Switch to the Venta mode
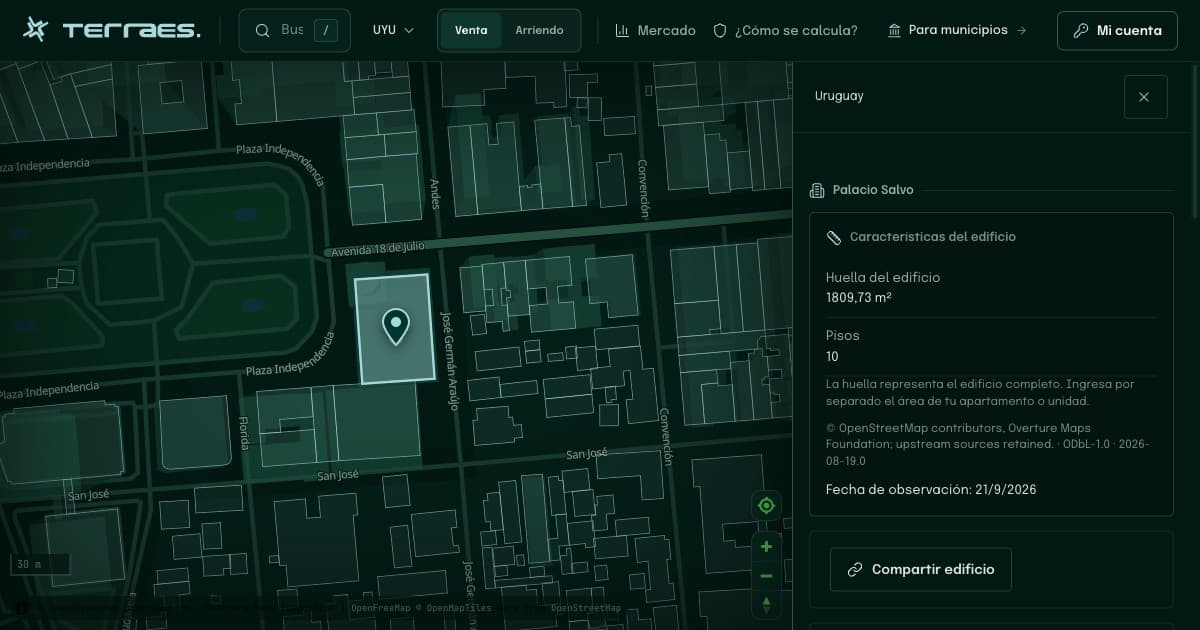The image size is (1200, 630). (471, 30)
